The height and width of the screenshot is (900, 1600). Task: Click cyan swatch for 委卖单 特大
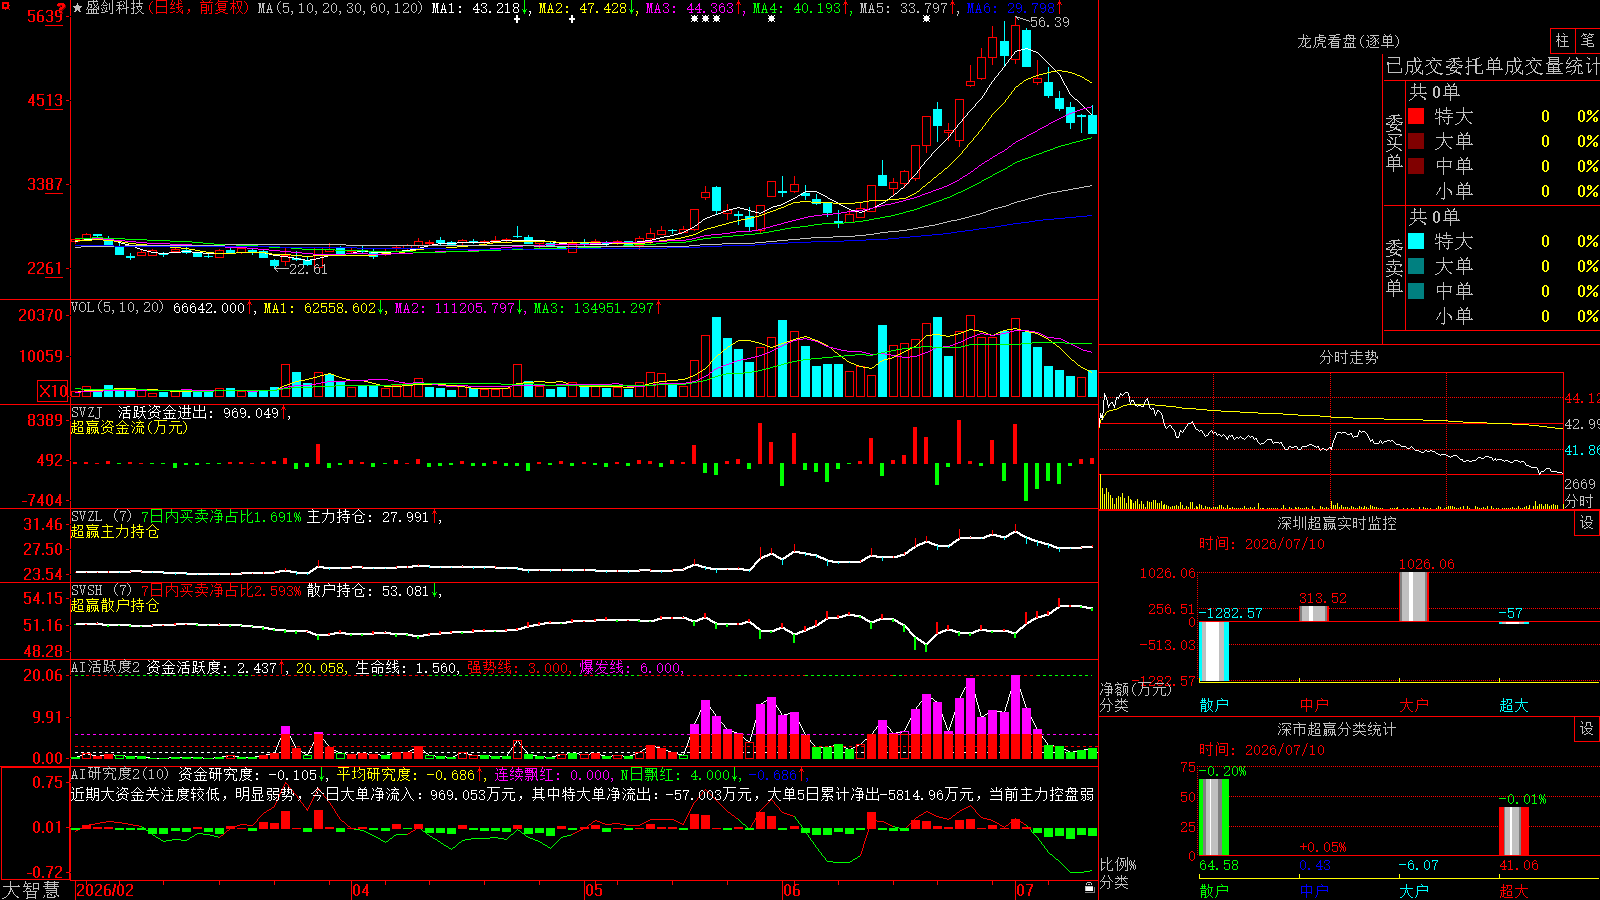(x=1416, y=241)
